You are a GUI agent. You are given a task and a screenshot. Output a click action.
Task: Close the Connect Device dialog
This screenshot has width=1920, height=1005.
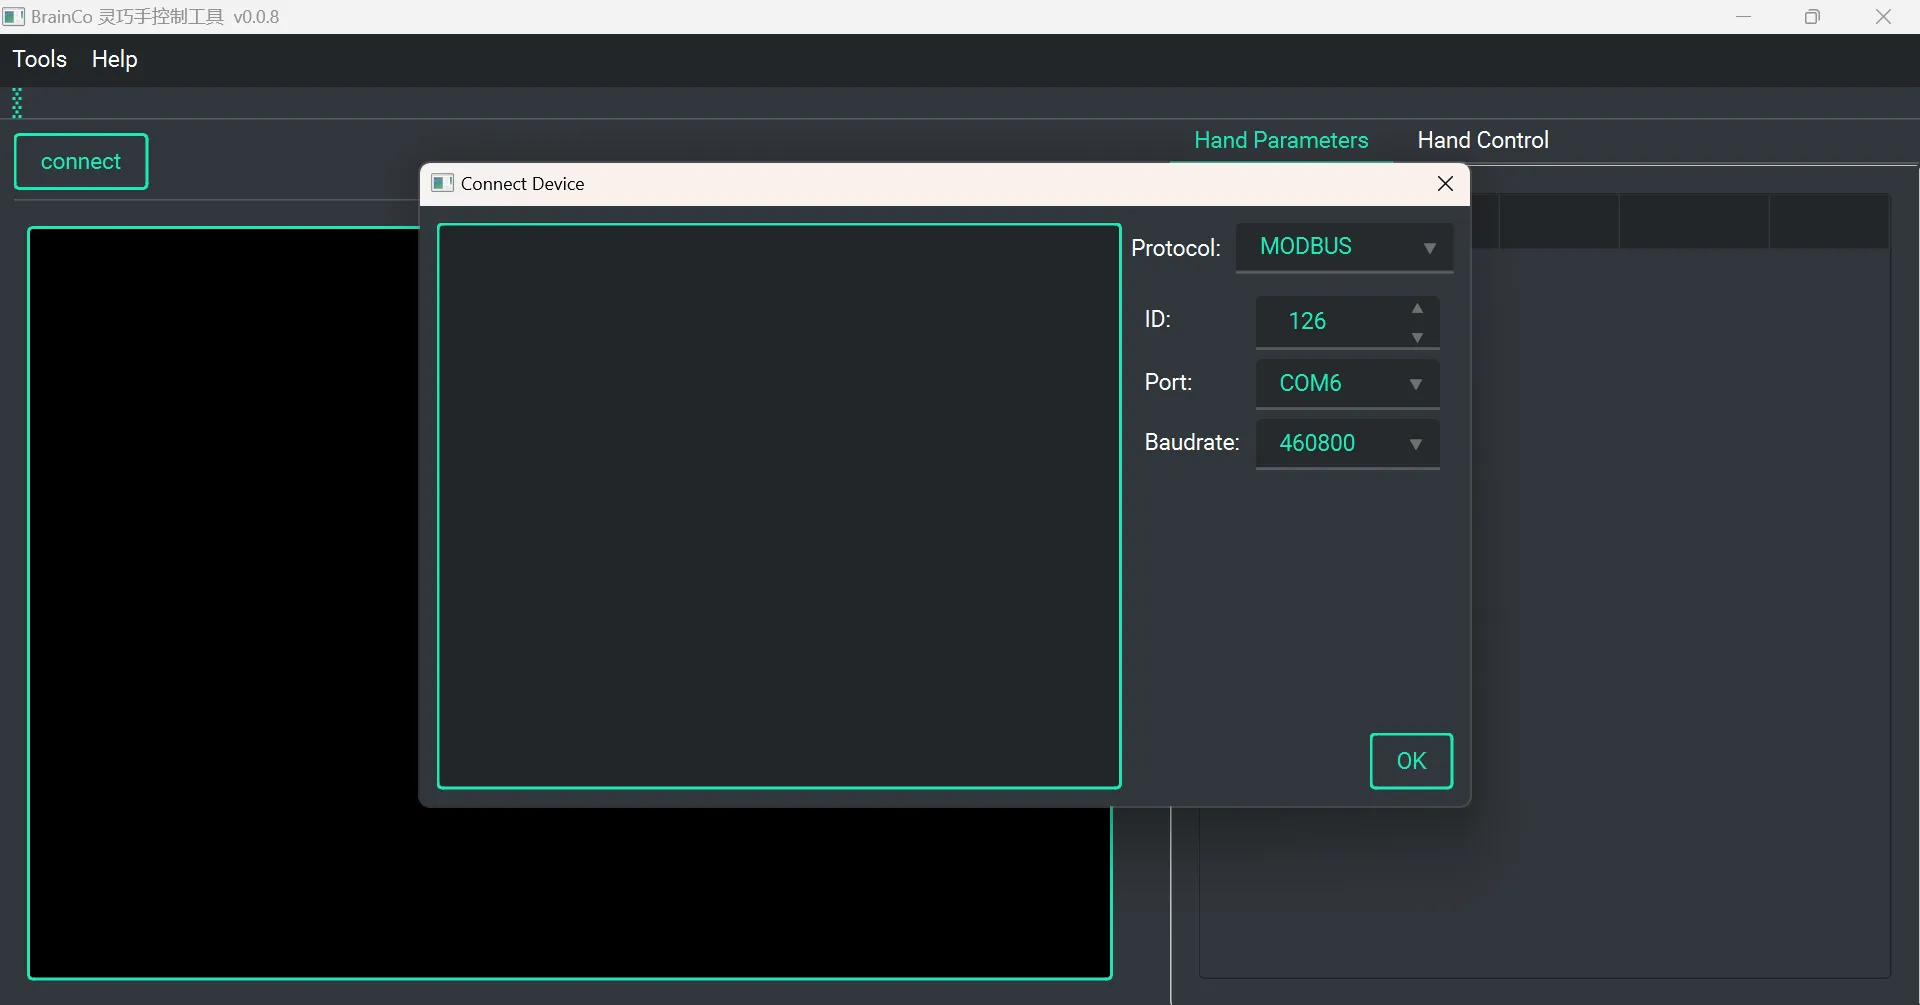[x=1444, y=184]
